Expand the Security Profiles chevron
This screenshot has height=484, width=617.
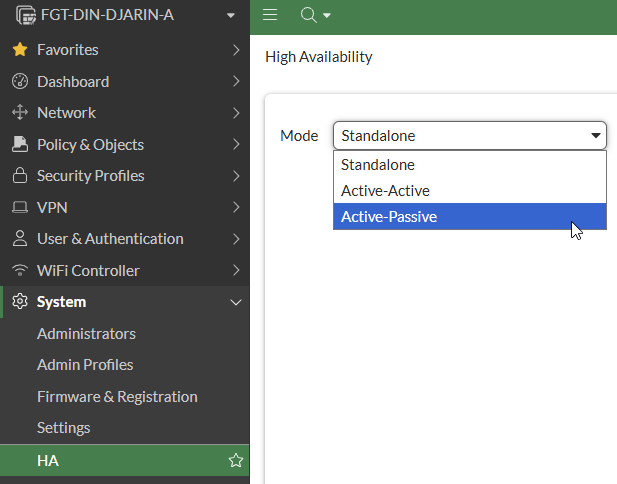coord(236,176)
